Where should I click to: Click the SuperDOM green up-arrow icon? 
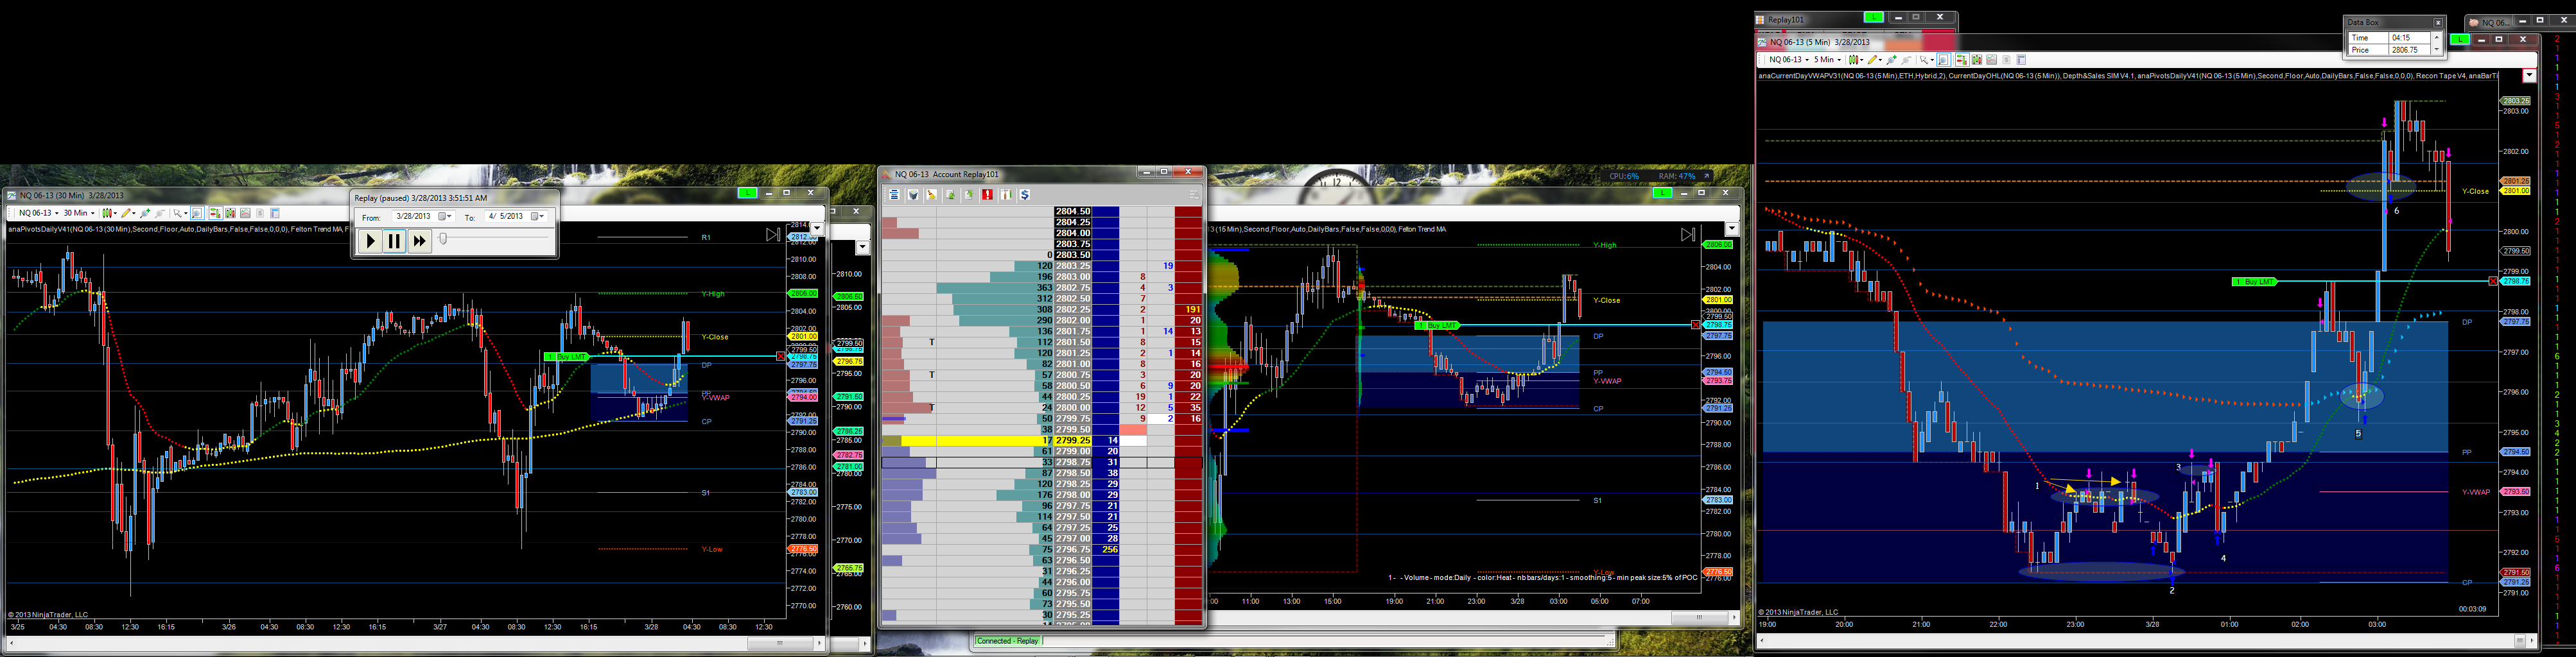click(x=950, y=195)
